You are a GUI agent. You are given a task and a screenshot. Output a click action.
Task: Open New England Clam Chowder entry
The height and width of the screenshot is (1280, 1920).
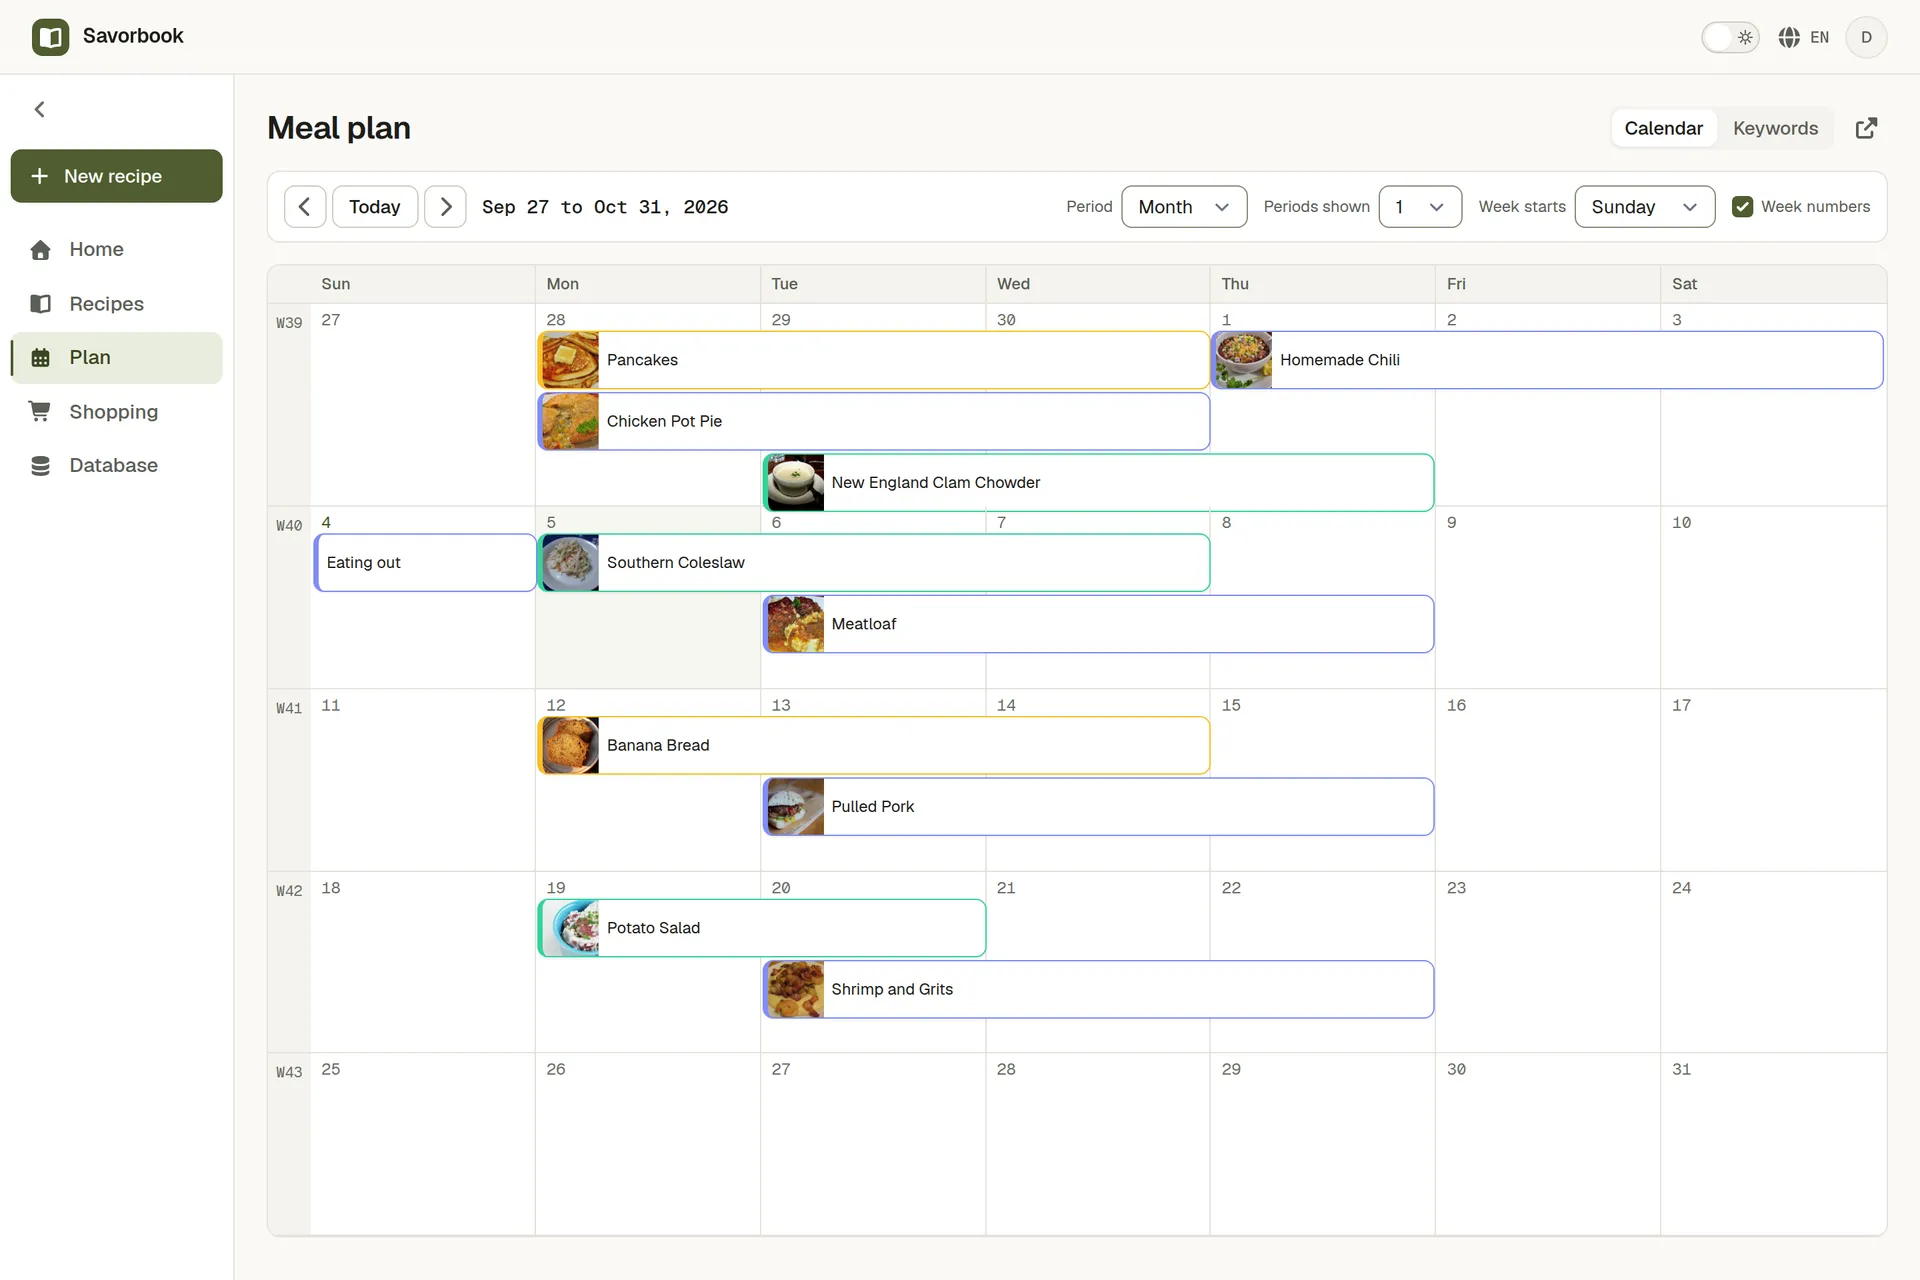pyautogui.click(x=1098, y=482)
